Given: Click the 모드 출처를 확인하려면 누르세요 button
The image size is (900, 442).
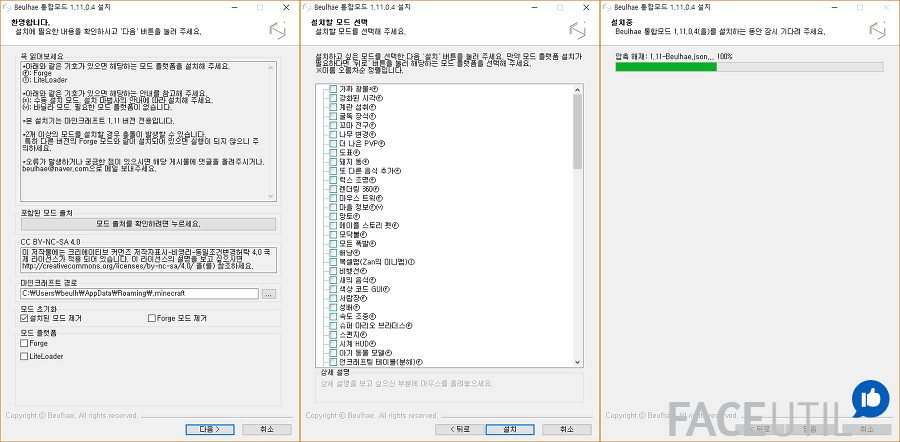Looking at the screenshot, I should (147, 223).
